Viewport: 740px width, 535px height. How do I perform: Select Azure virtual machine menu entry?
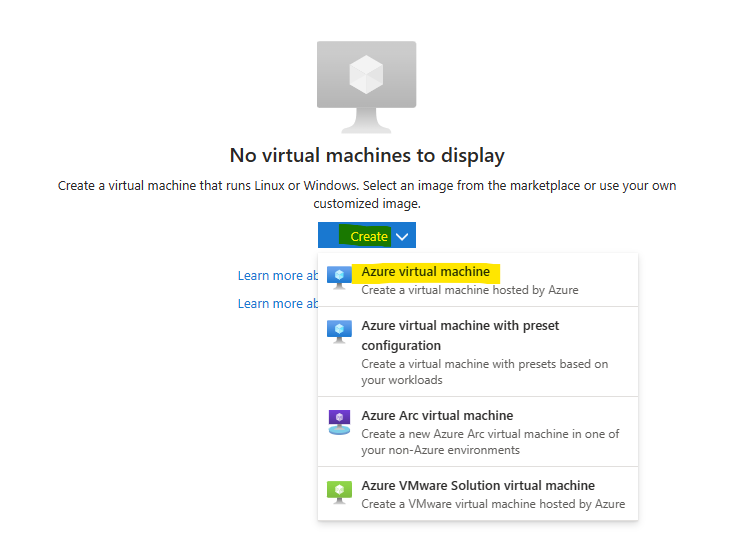[x=478, y=280]
